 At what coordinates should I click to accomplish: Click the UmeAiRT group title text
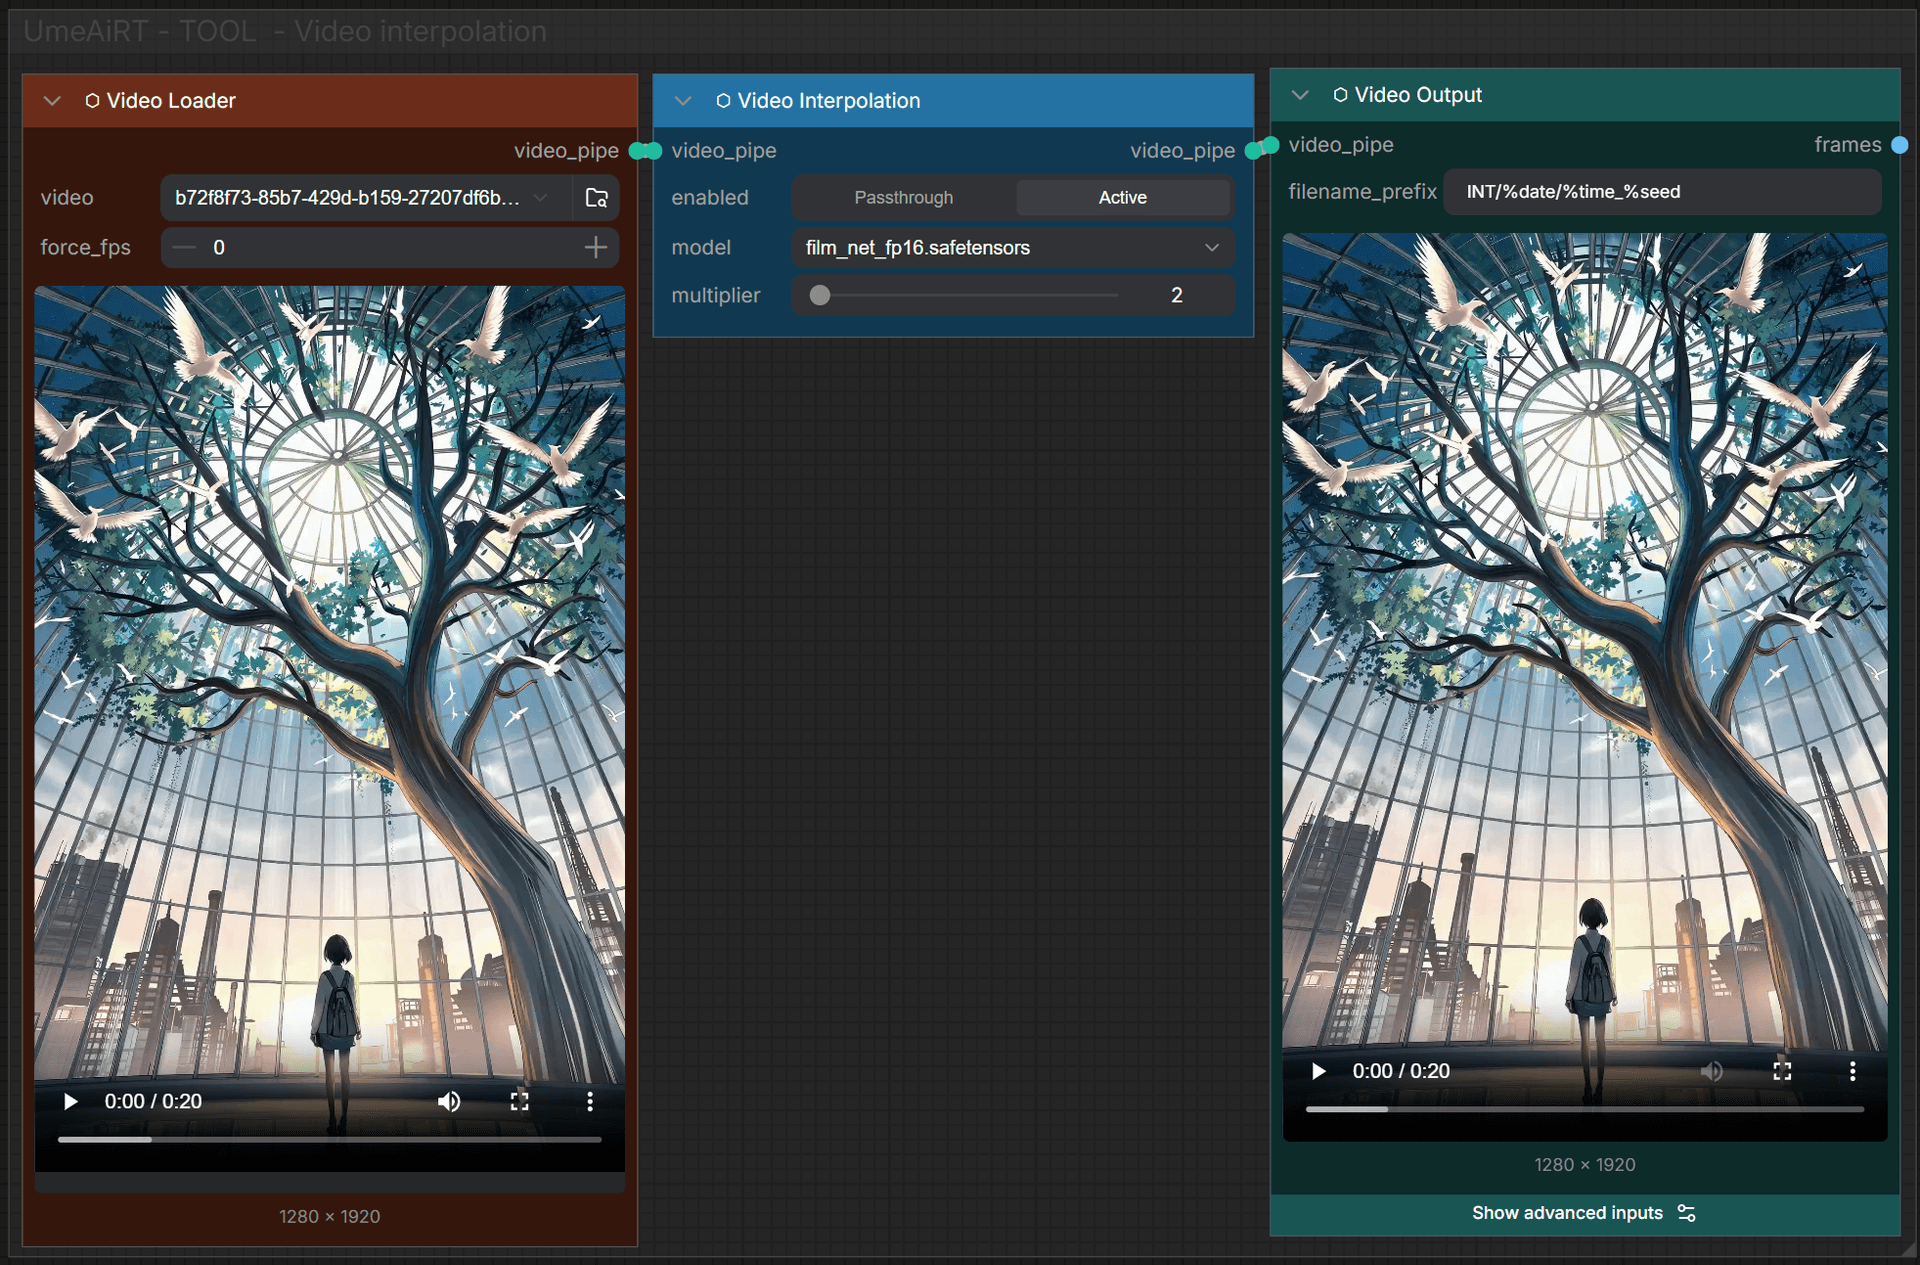tap(285, 32)
